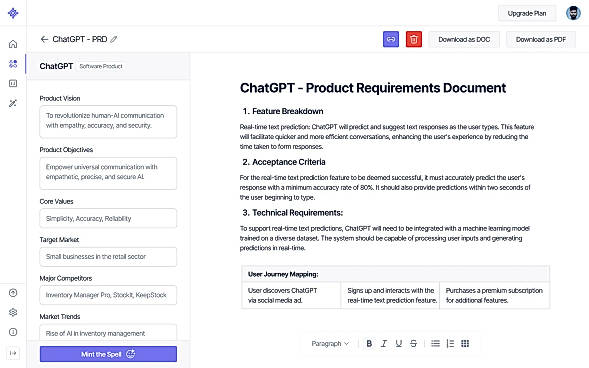Open the Paragraph style dropdown
The width and height of the screenshot is (589, 368).
pos(330,343)
